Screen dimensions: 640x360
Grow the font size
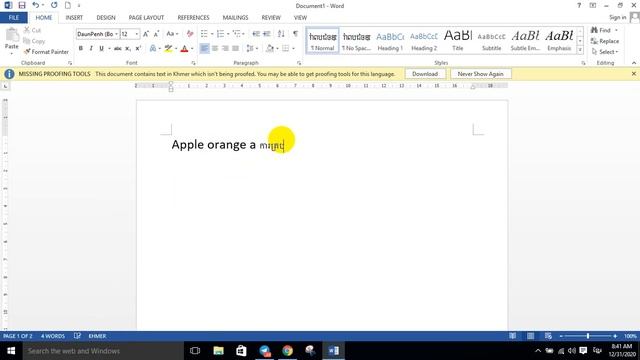click(x=146, y=34)
